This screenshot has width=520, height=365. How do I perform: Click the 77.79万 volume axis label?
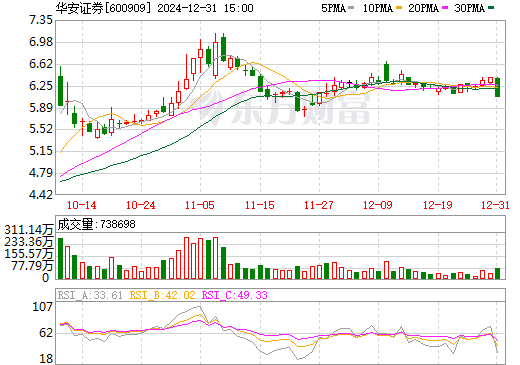[33, 266]
